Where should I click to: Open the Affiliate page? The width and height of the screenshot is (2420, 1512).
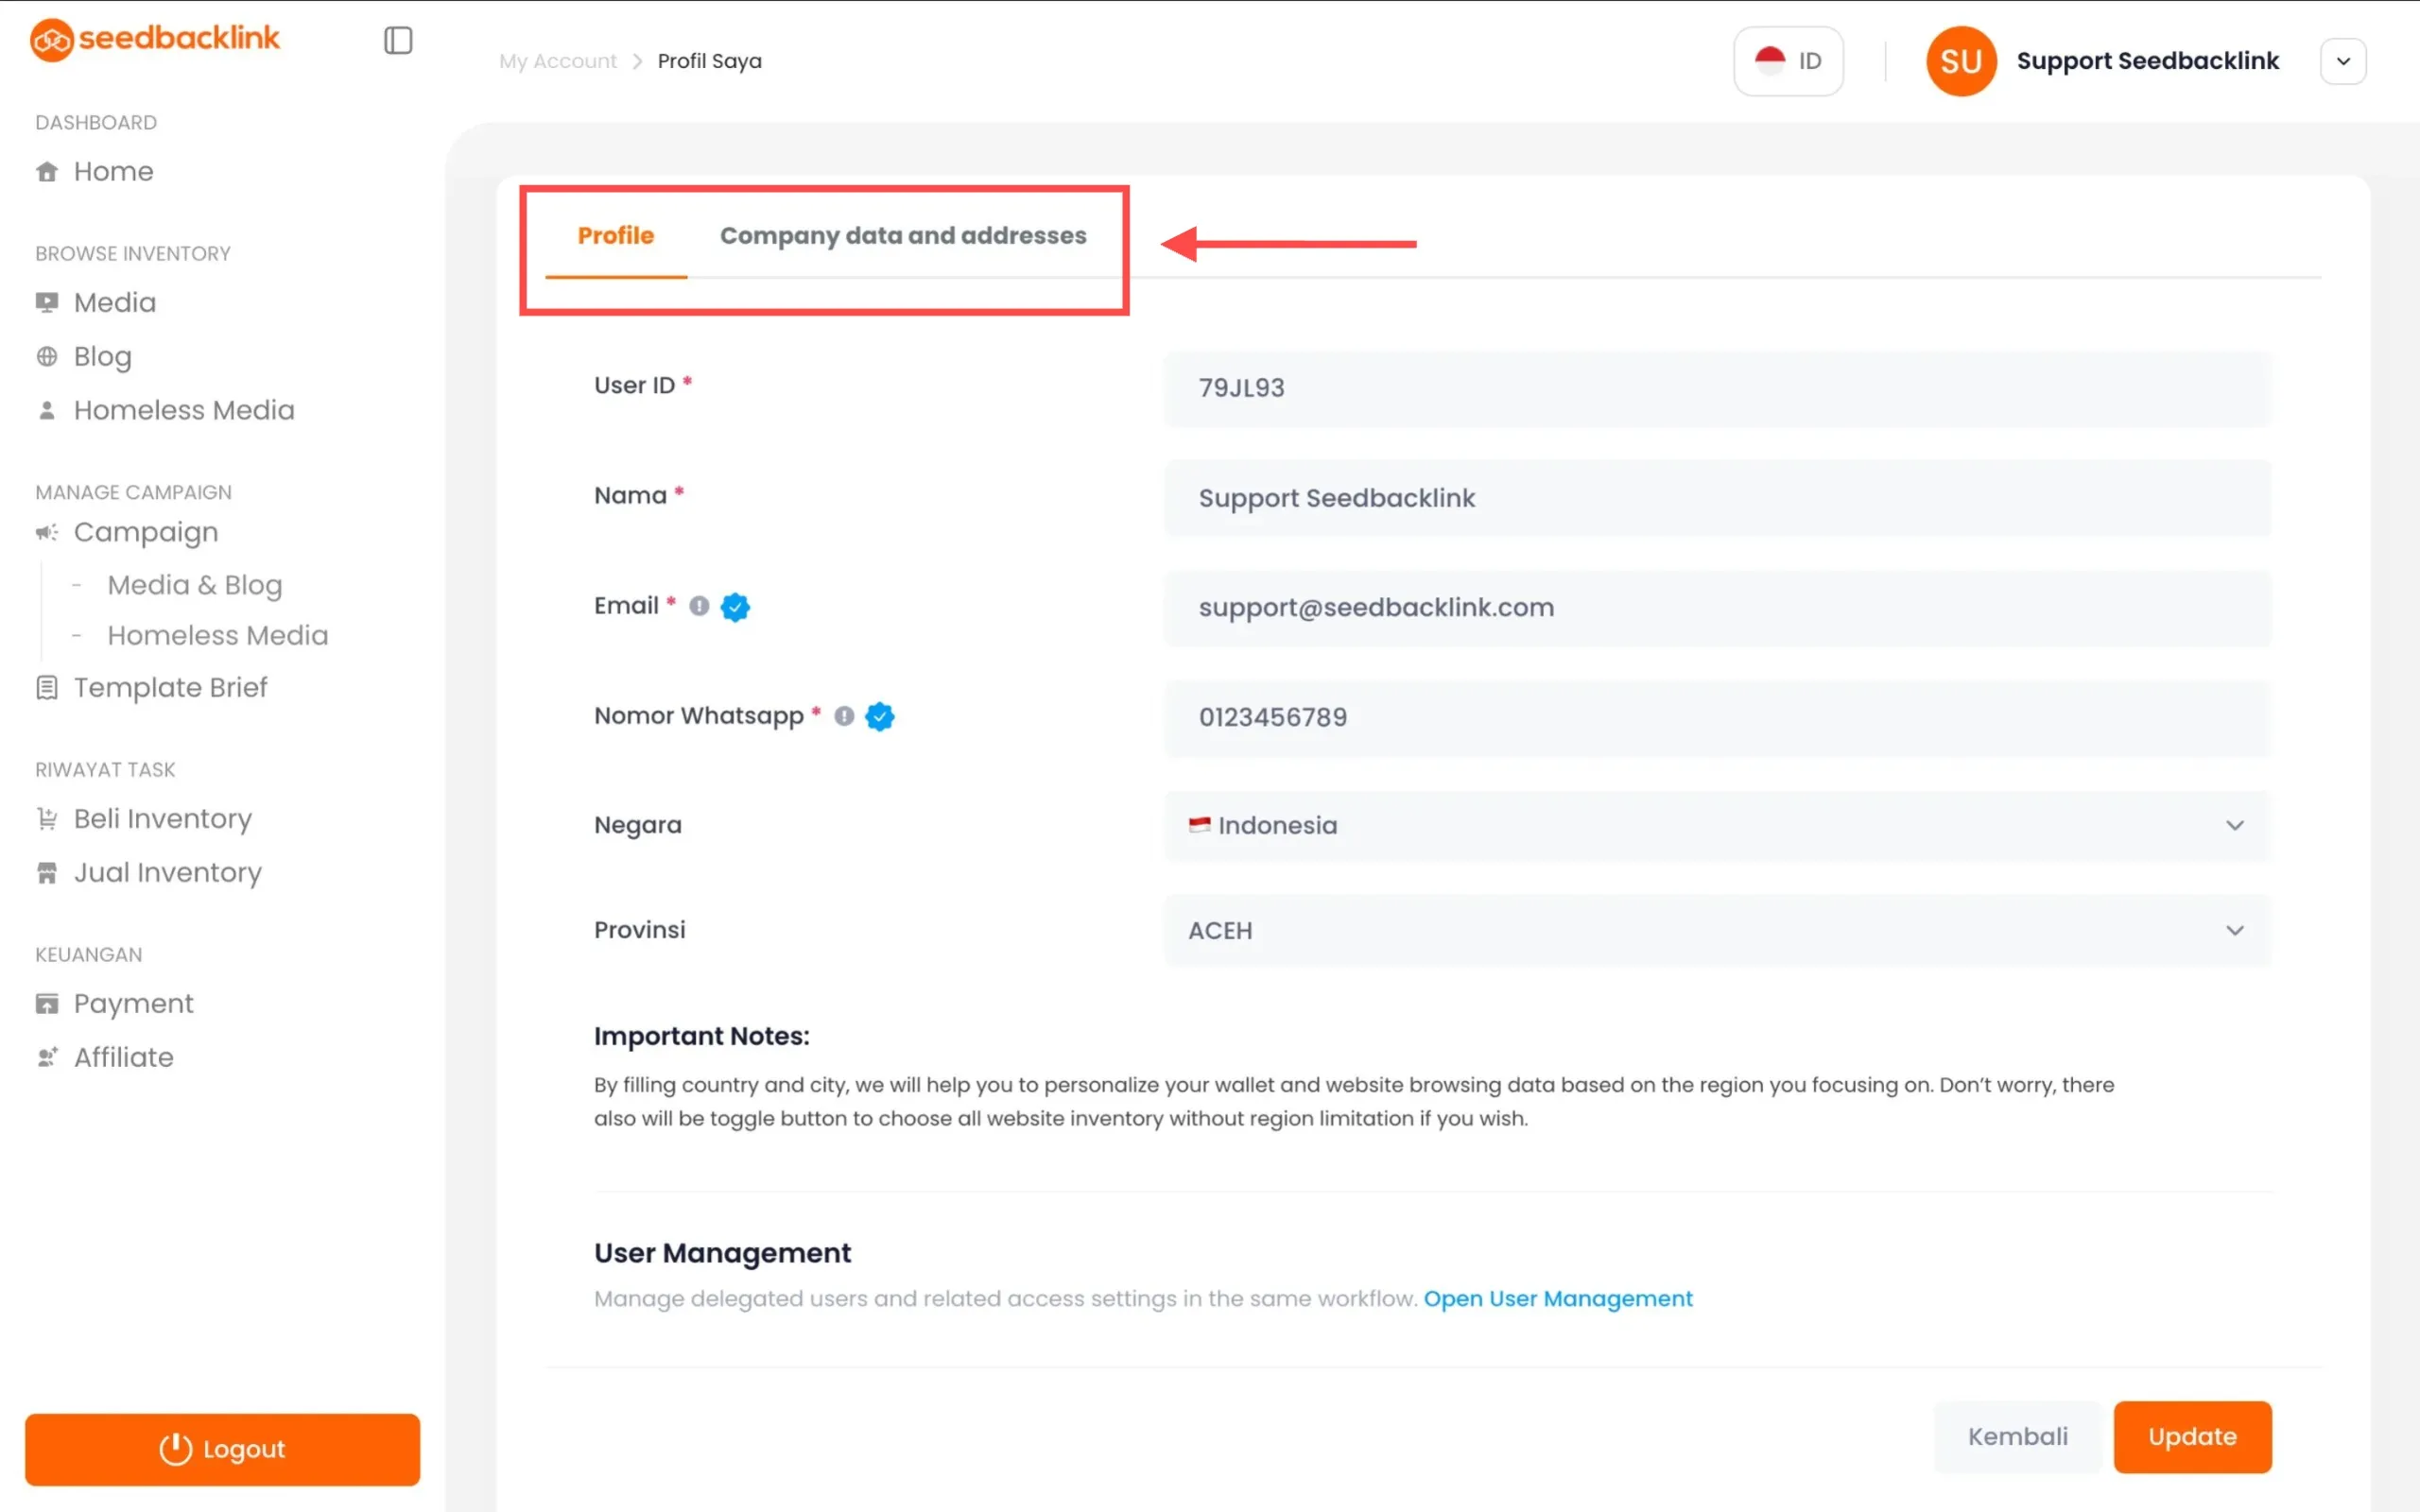[124, 1057]
